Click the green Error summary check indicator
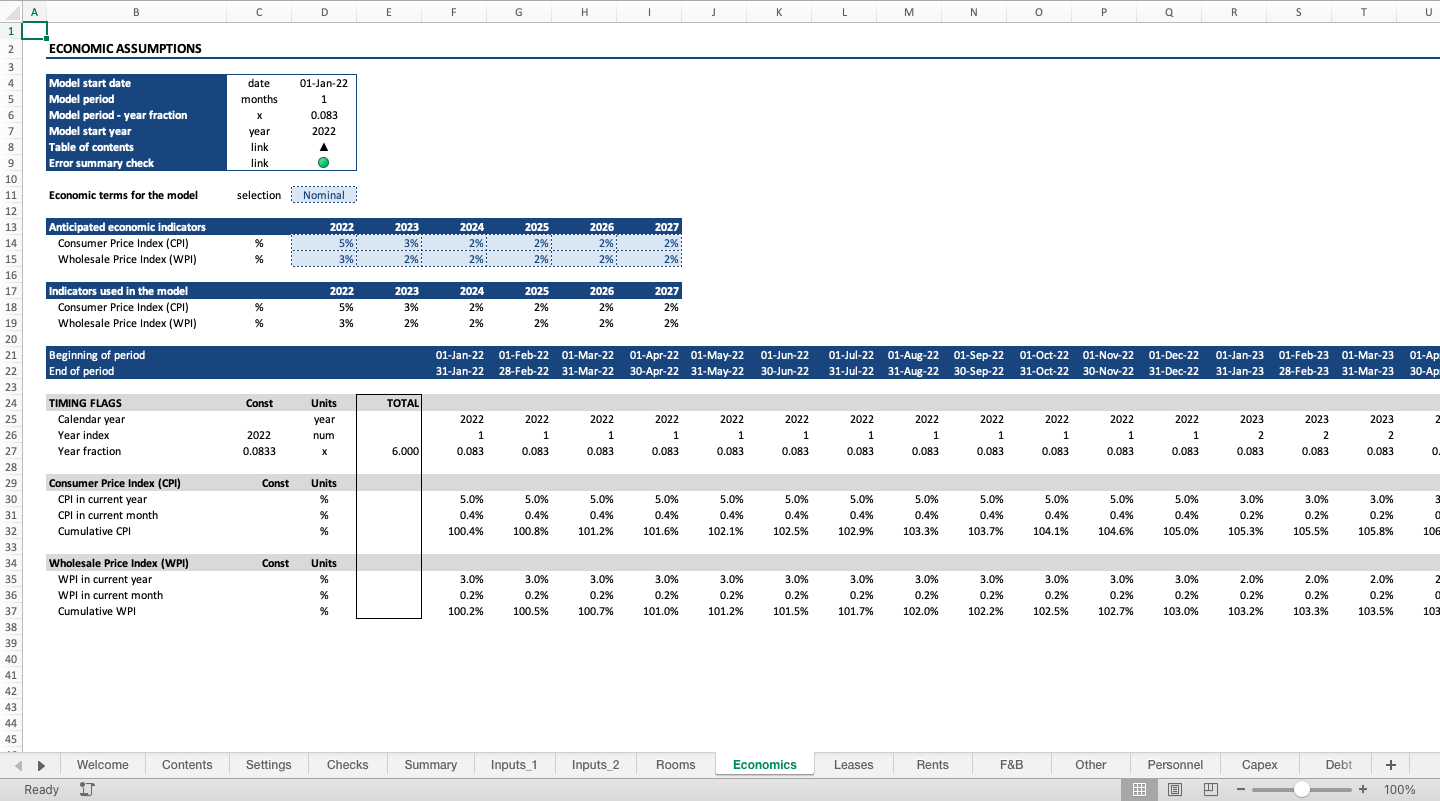 [323, 162]
